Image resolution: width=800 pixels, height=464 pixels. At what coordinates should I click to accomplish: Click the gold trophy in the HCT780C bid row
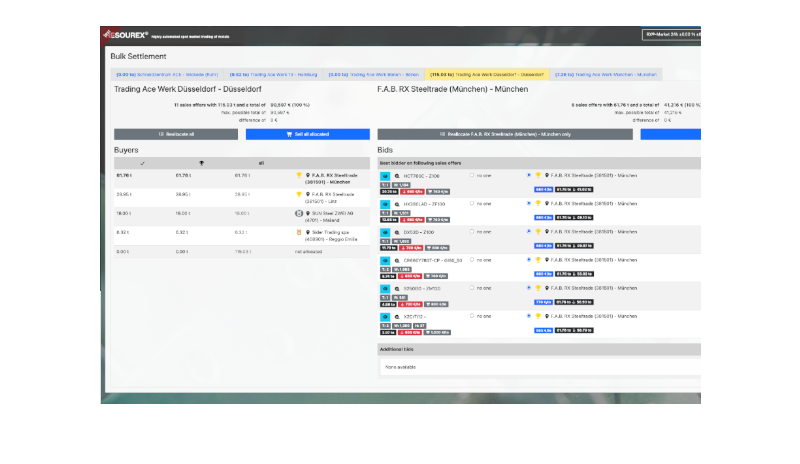[538, 175]
